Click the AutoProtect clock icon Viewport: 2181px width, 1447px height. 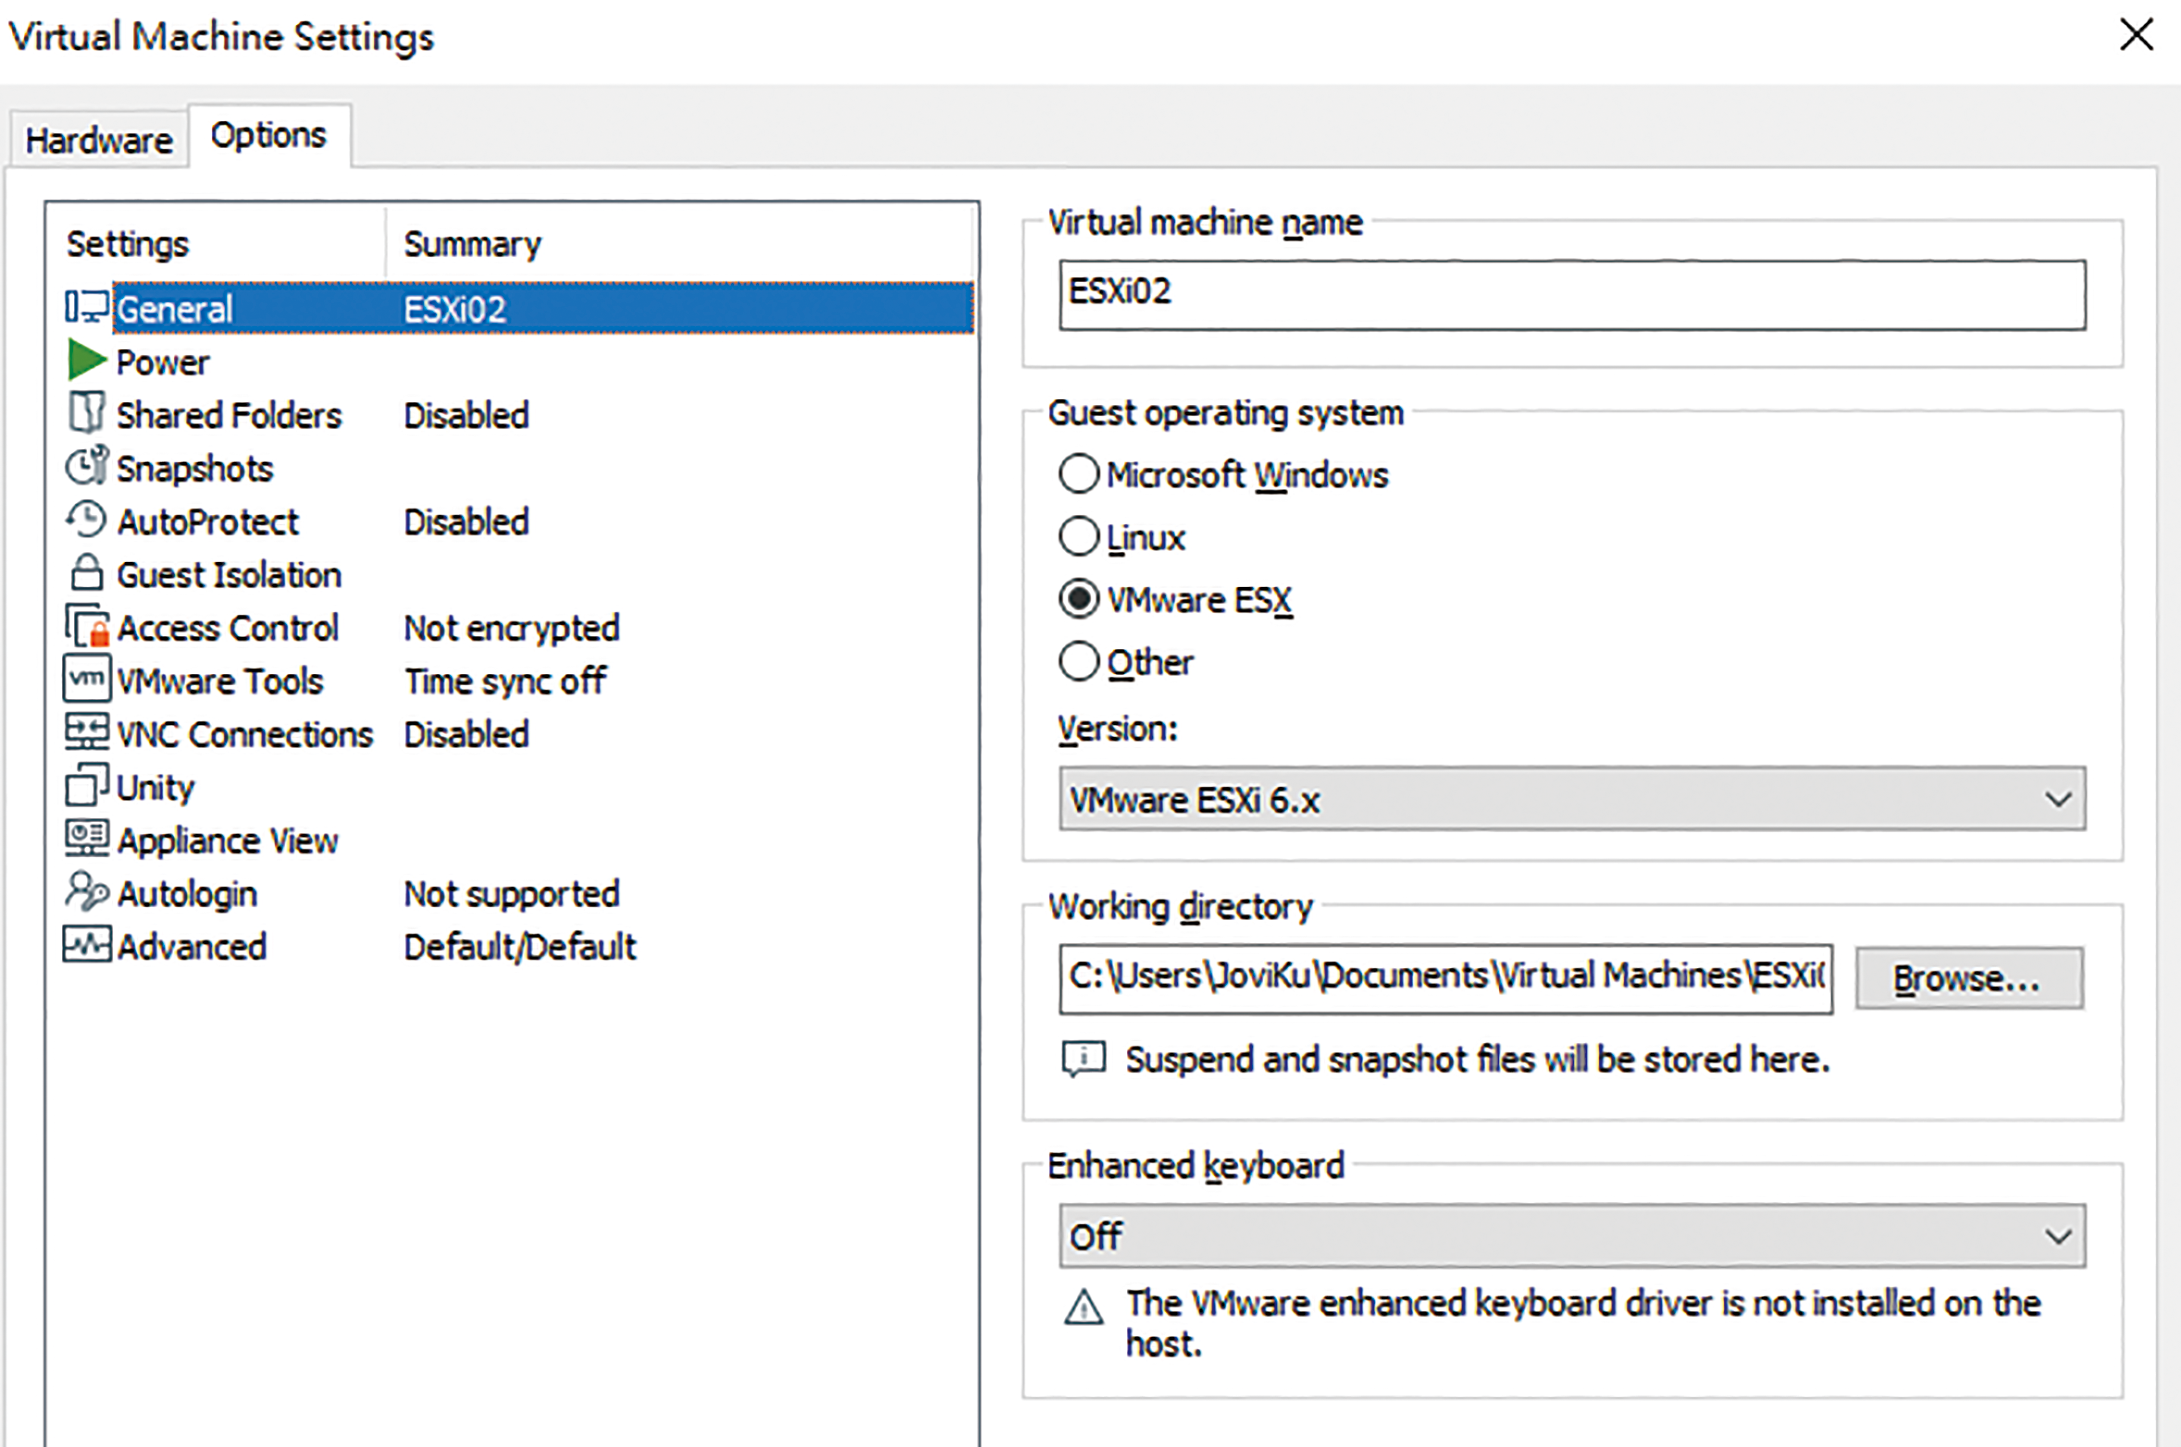point(87,520)
